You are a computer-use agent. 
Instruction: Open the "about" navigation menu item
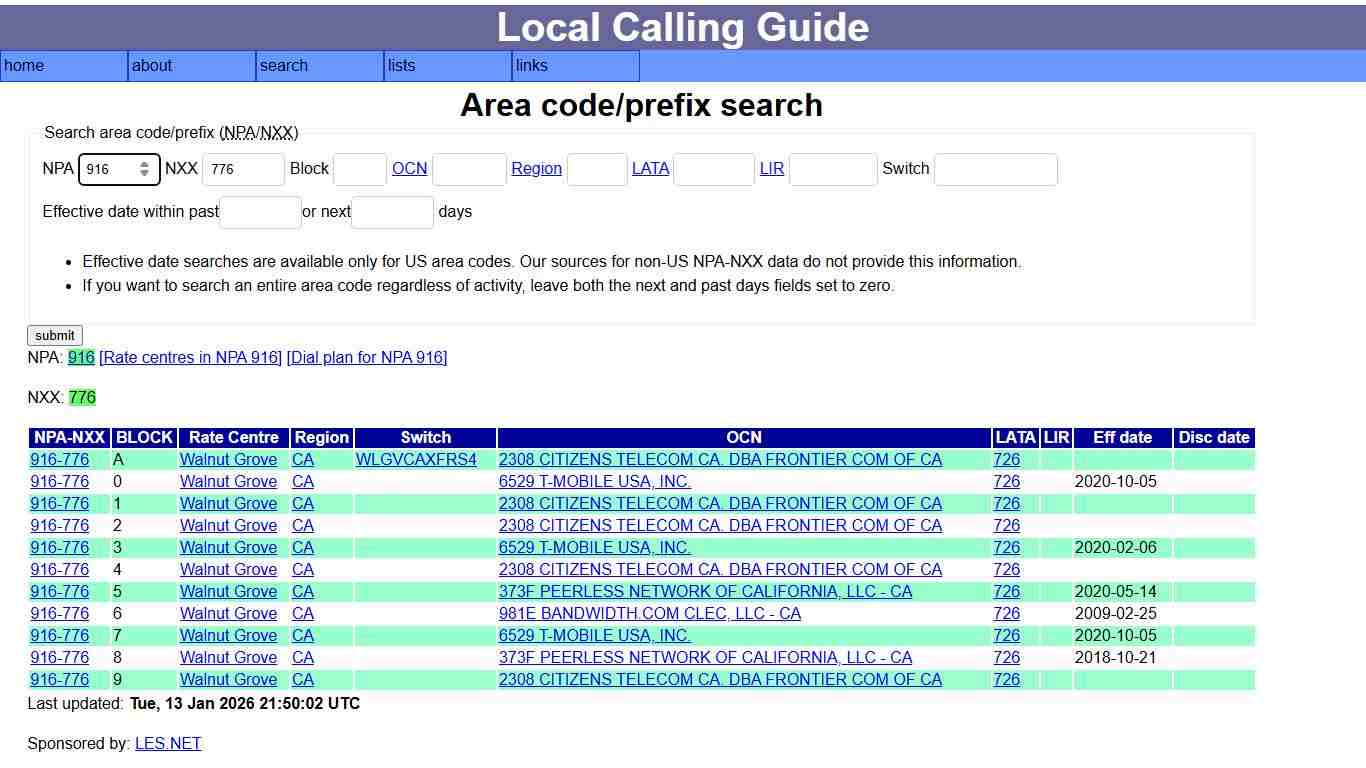pos(152,66)
